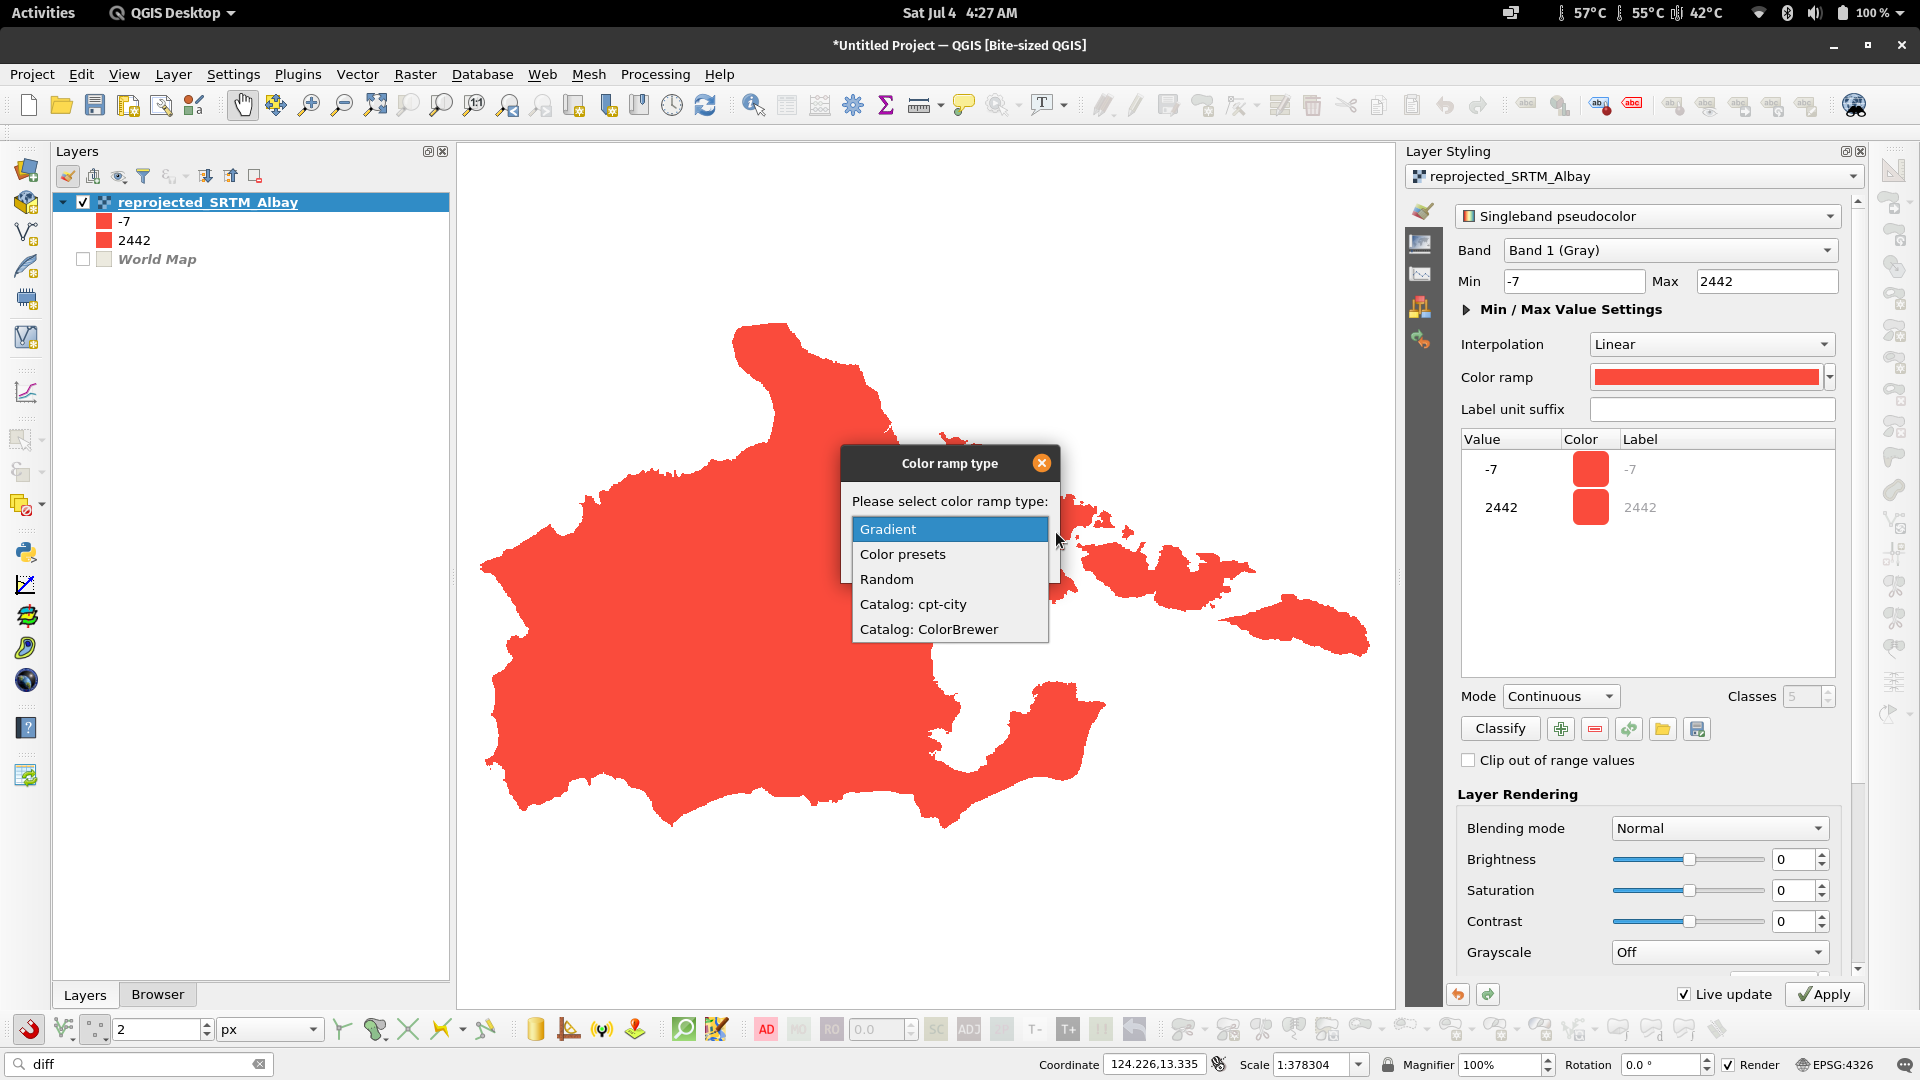Click the Refresh map icon
This screenshot has width=1920, height=1080.
(705, 105)
